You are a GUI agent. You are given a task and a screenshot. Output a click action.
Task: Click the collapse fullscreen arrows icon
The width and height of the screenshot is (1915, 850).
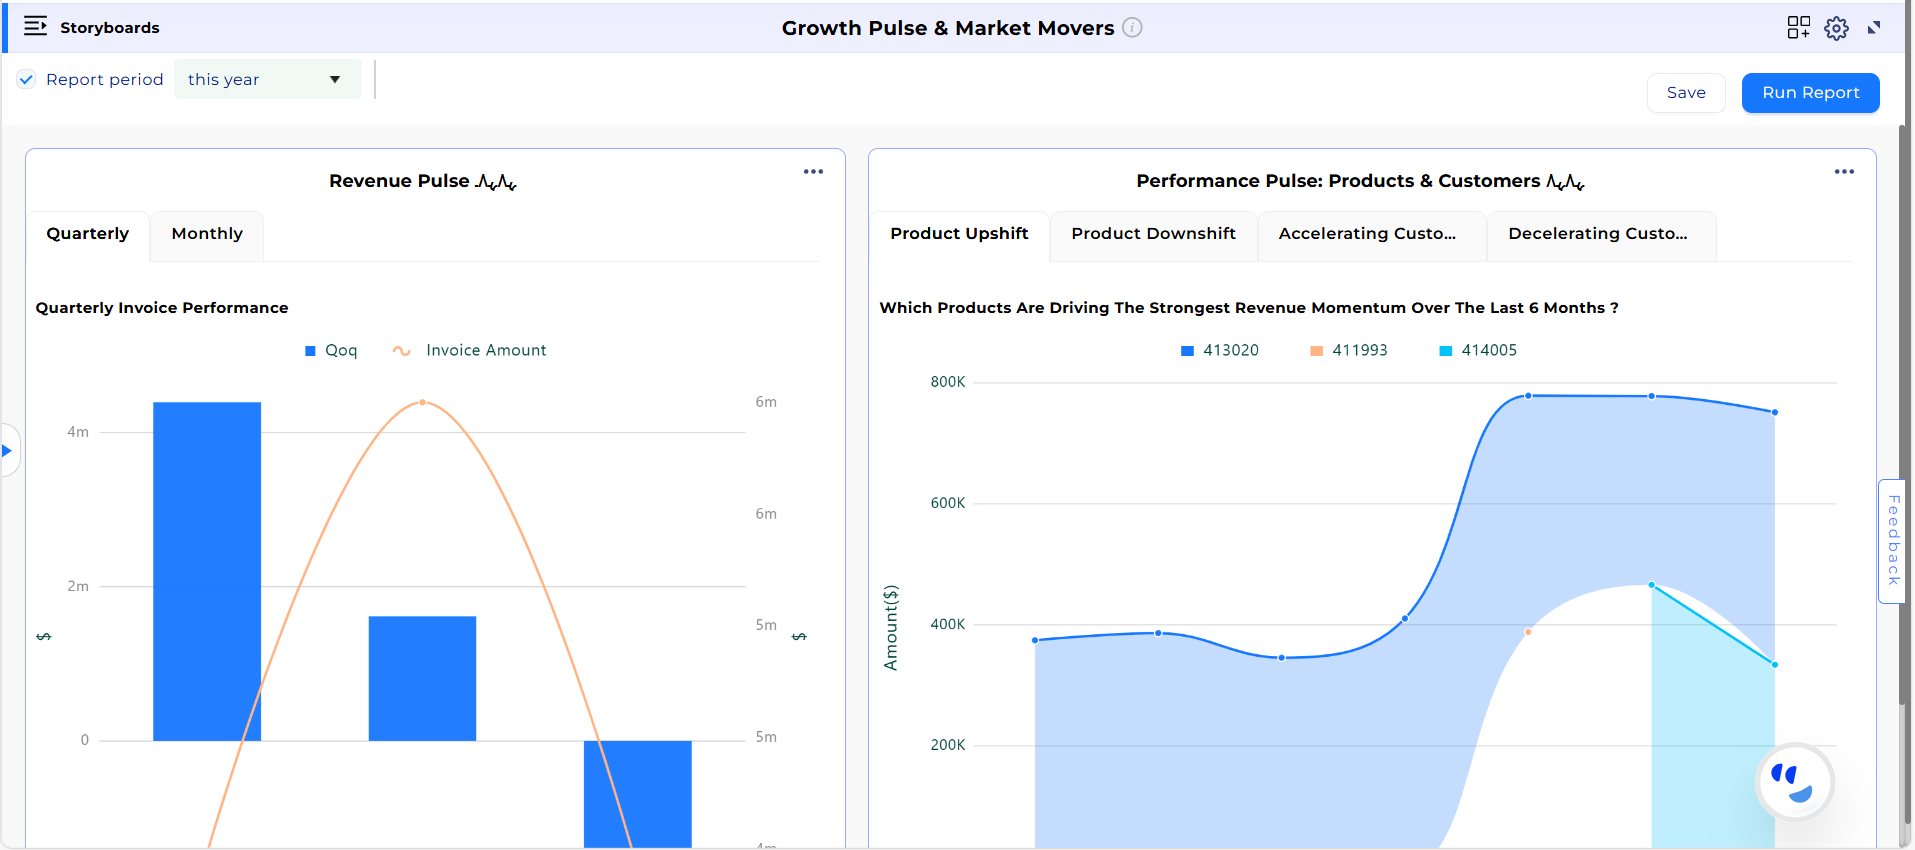tap(1874, 28)
